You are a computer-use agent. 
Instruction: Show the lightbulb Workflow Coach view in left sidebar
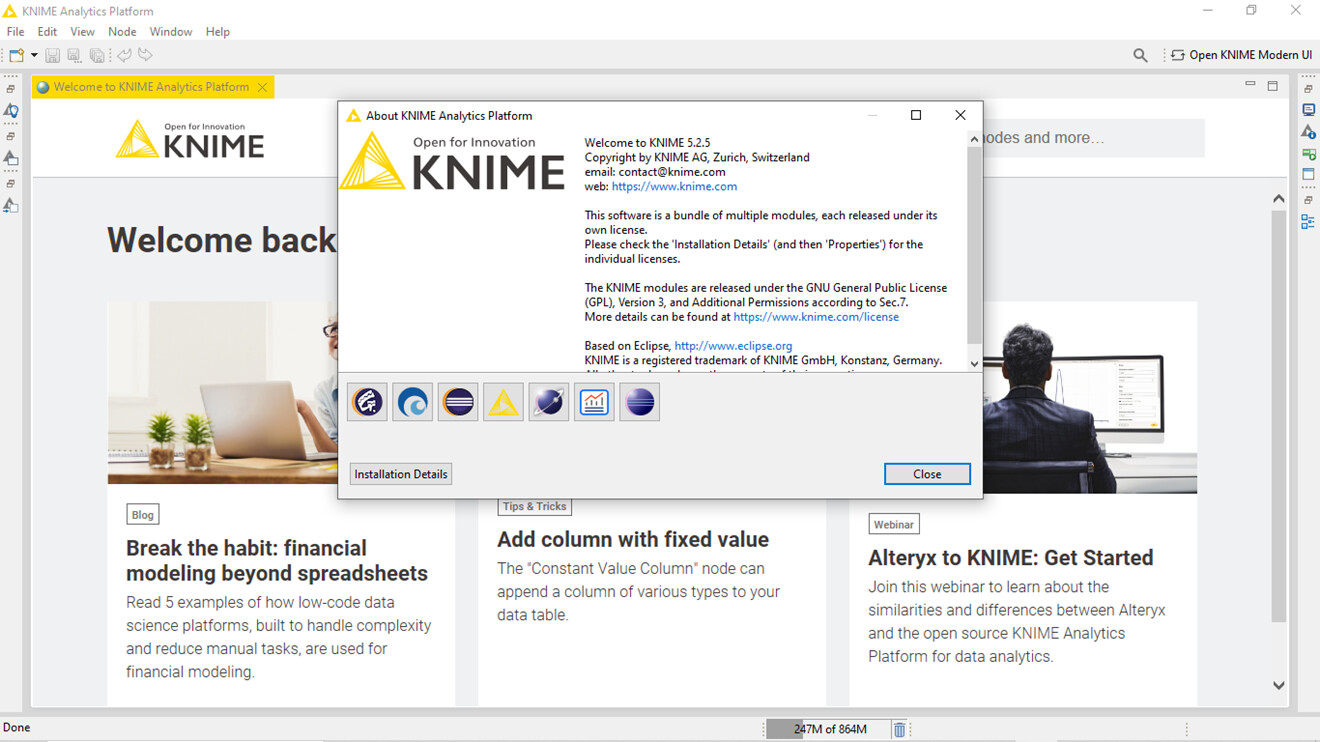click(11, 111)
